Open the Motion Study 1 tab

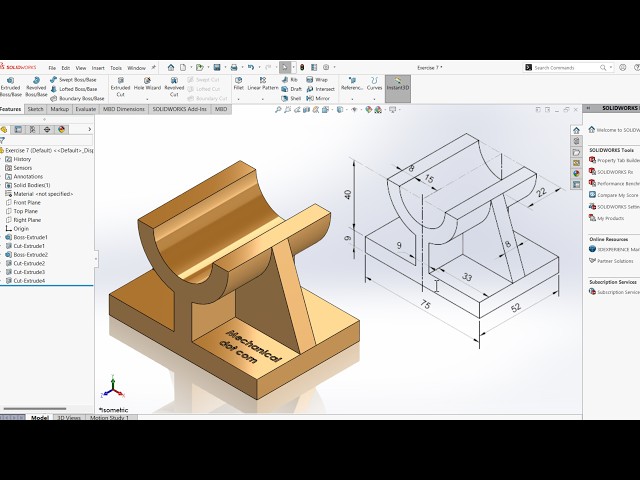pos(109,418)
